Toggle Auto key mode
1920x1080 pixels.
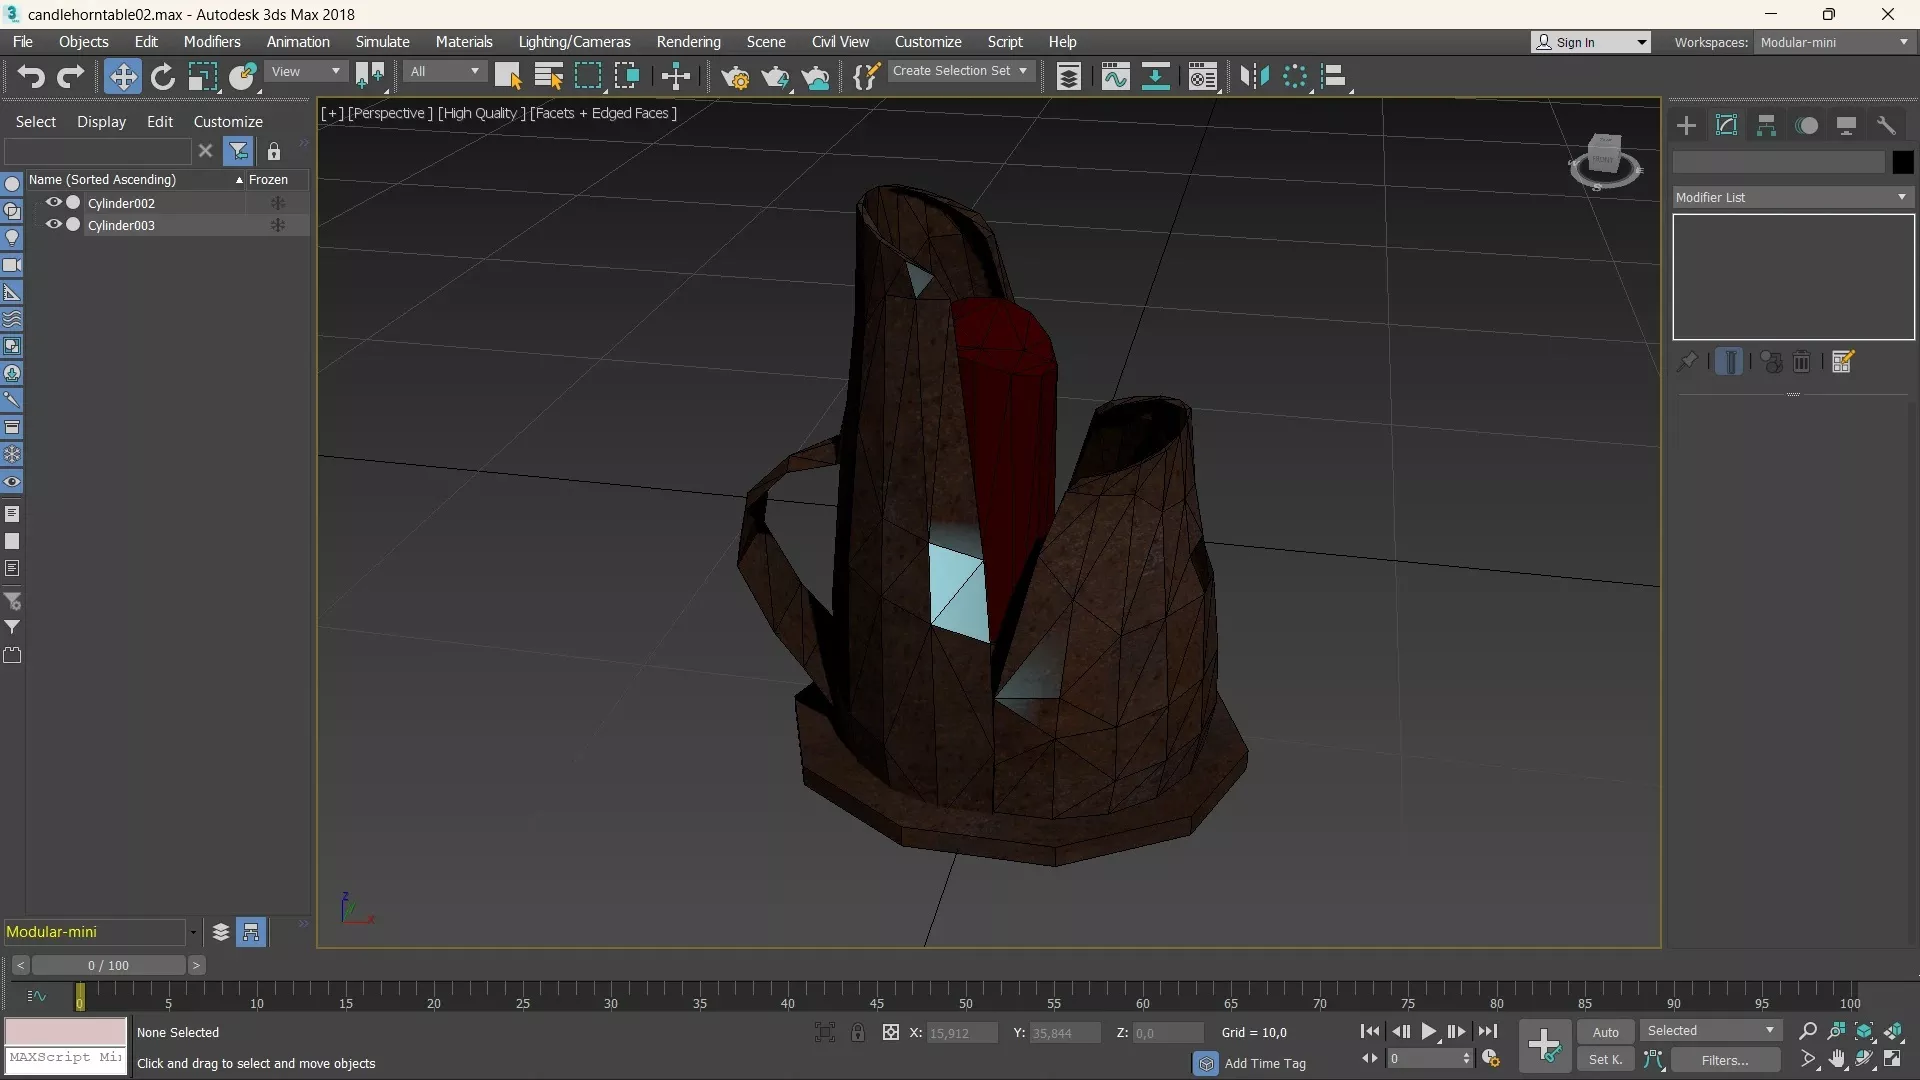pyautogui.click(x=1606, y=1032)
